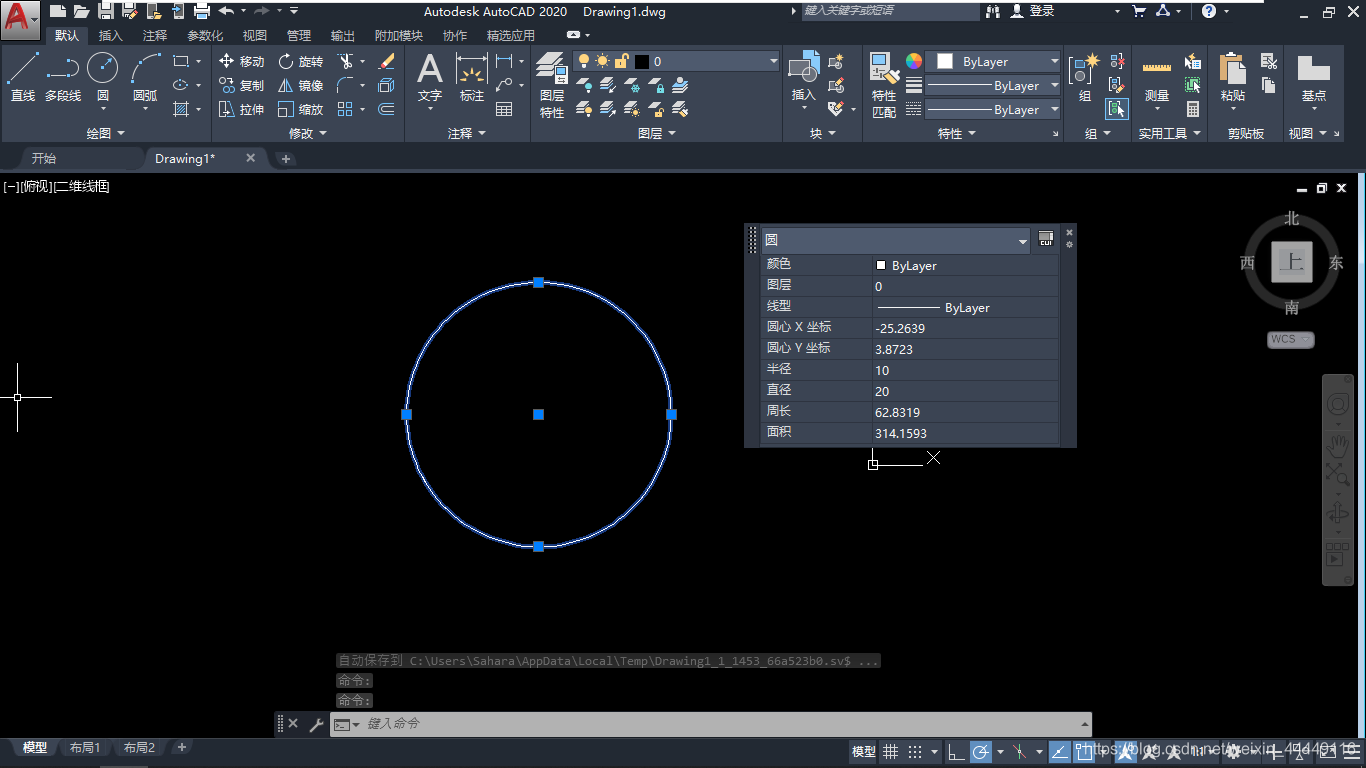
Task: Open the Insert (插入) ribbon tab
Action: pos(111,35)
